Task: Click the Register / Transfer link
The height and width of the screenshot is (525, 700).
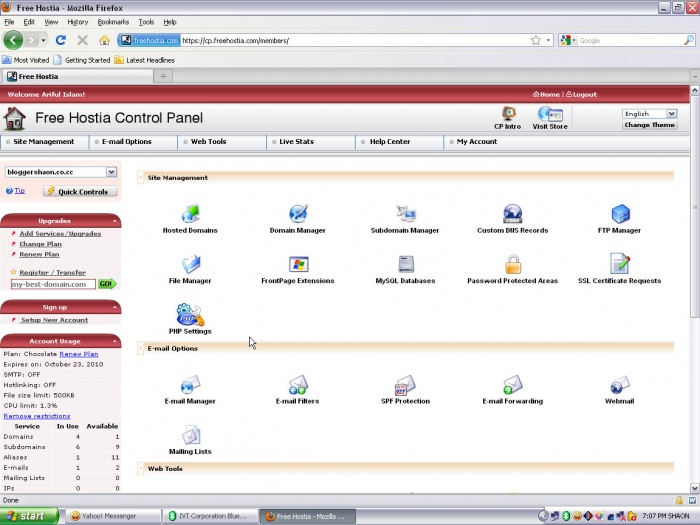Action: pyautogui.click(x=52, y=272)
